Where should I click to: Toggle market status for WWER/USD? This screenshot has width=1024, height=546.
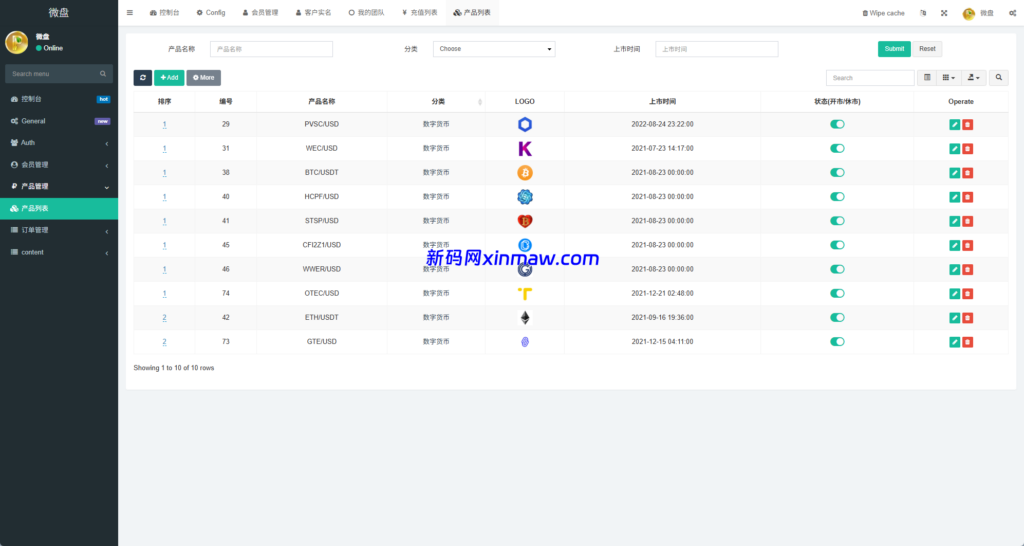[837, 269]
